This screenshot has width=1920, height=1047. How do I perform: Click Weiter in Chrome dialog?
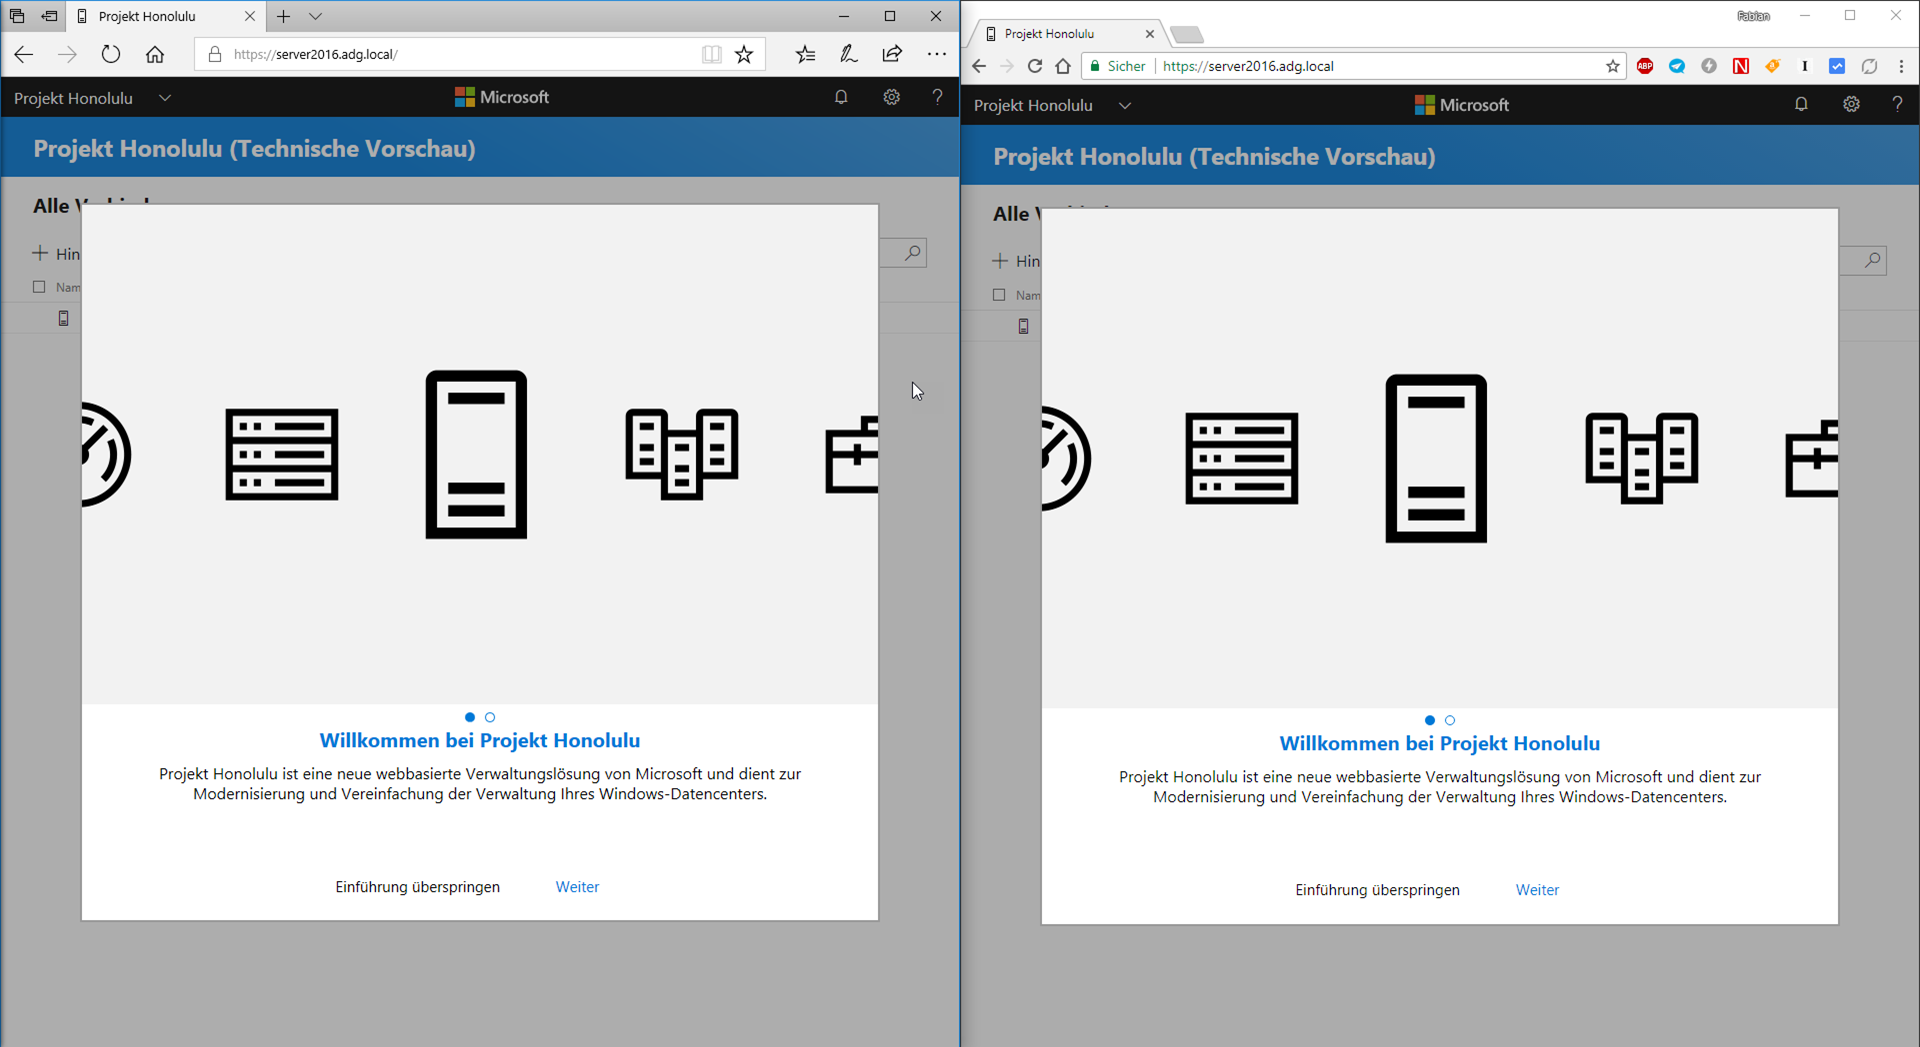pyautogui.click(x=1537, y=890)
